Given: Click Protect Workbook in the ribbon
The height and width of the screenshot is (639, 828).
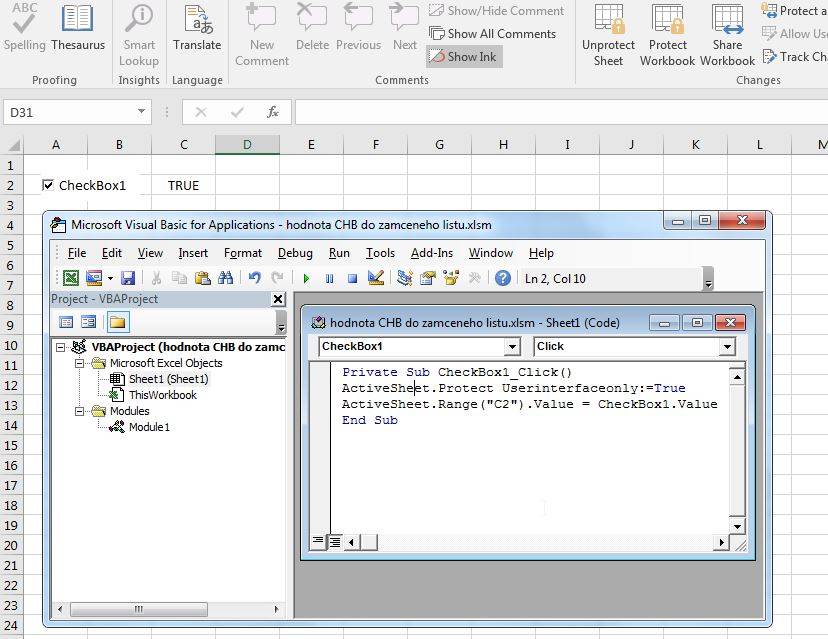Looking at the screenshot, I should click(667, 34).
